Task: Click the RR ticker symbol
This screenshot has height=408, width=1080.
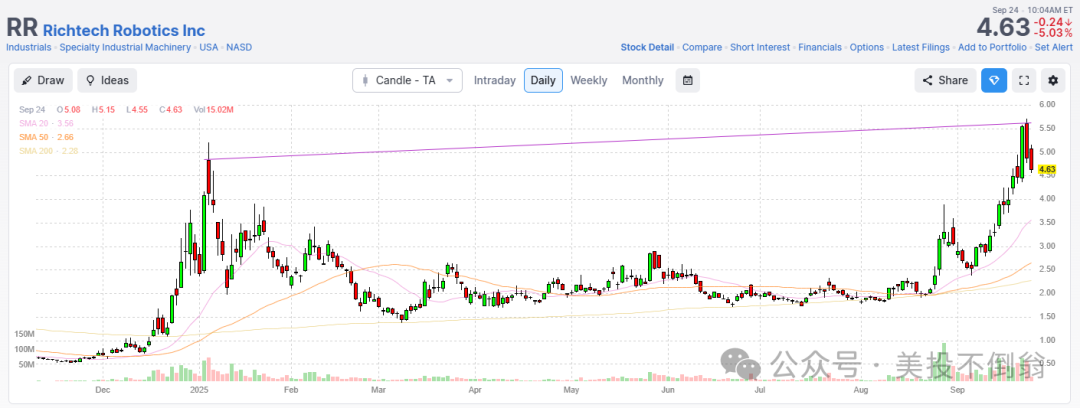Action: (x=22, y=29)
